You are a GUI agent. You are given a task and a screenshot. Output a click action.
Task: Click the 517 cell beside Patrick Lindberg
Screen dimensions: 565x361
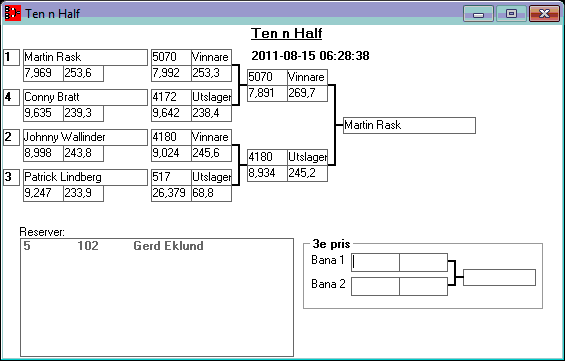pyautogui.click(x=171, y=177)
